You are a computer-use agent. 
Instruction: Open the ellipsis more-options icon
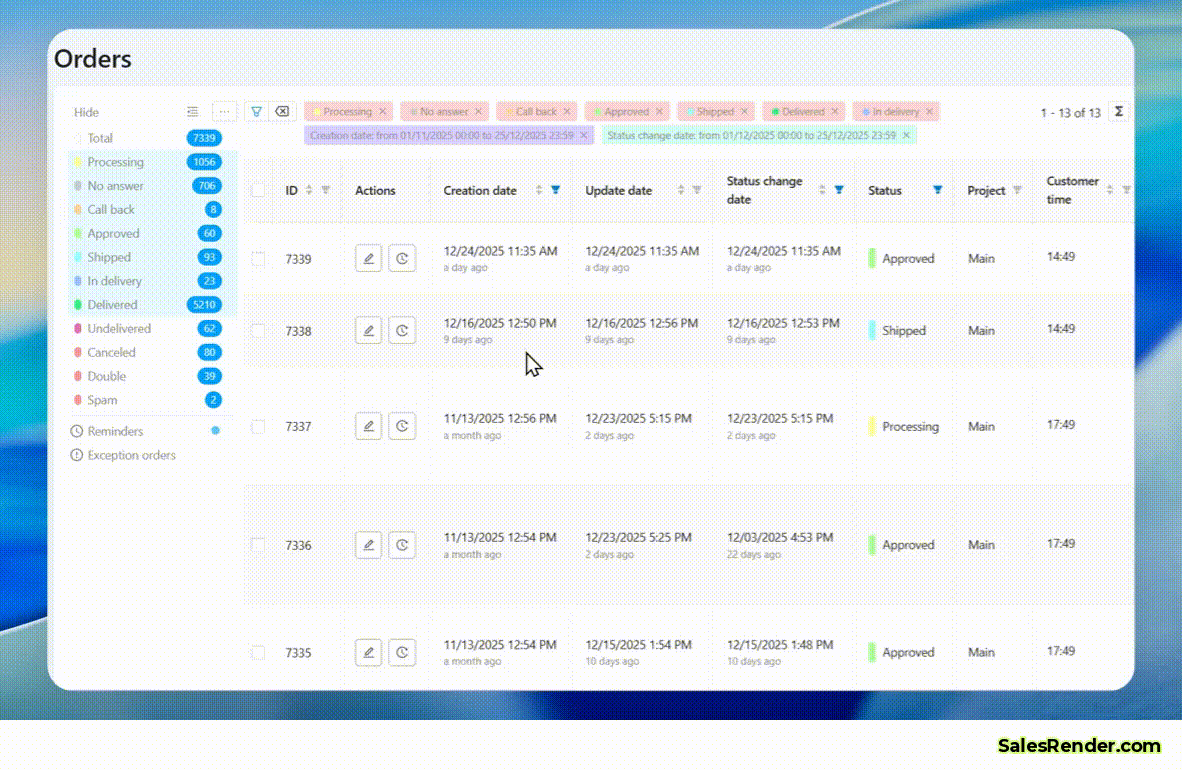(x=224, y=111)
